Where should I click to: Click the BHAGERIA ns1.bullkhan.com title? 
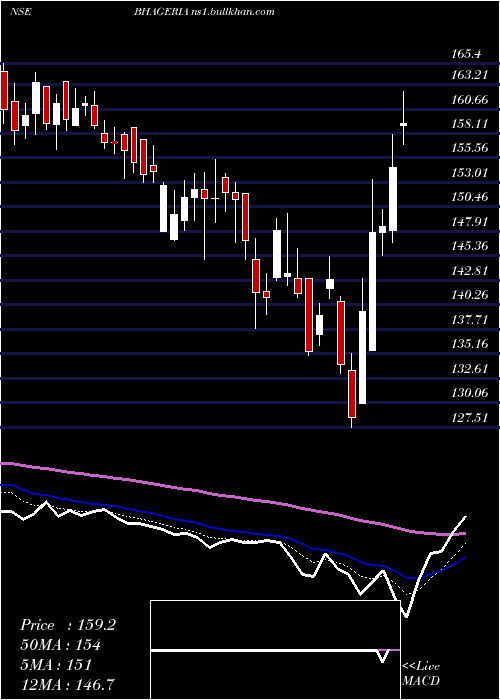(204, 12)
